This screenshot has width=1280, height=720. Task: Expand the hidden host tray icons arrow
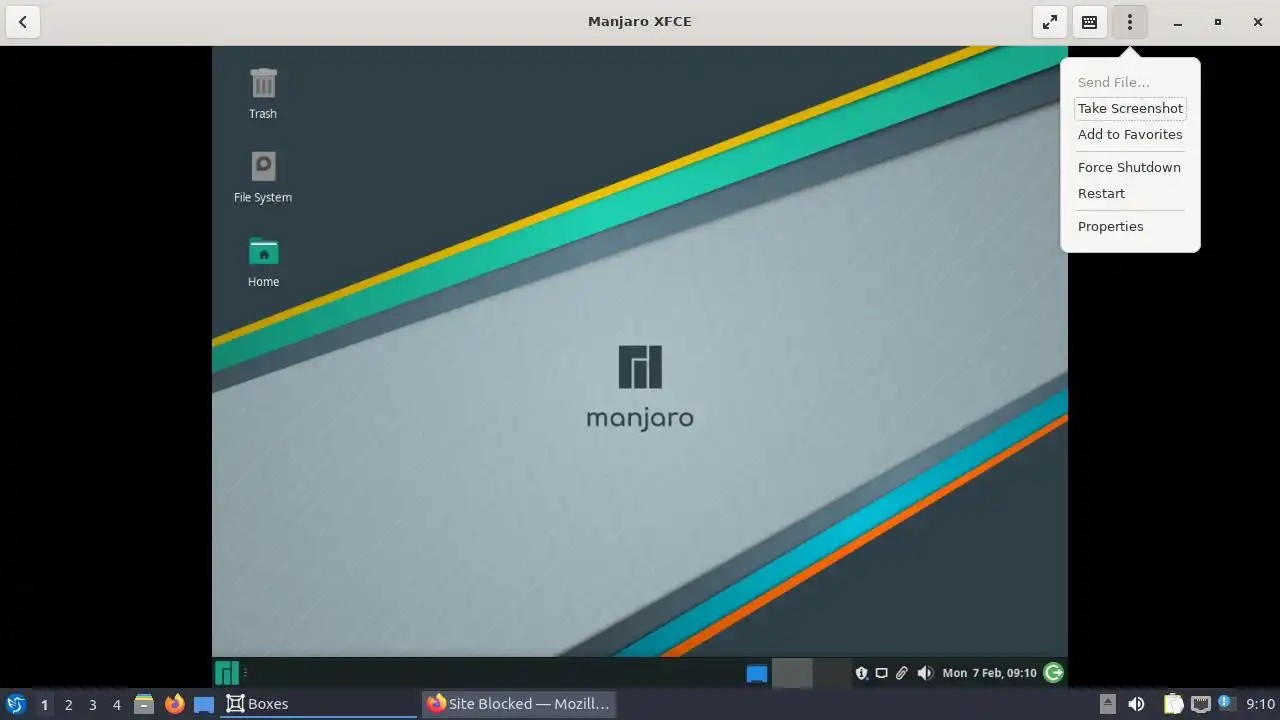pos(1107,704)
